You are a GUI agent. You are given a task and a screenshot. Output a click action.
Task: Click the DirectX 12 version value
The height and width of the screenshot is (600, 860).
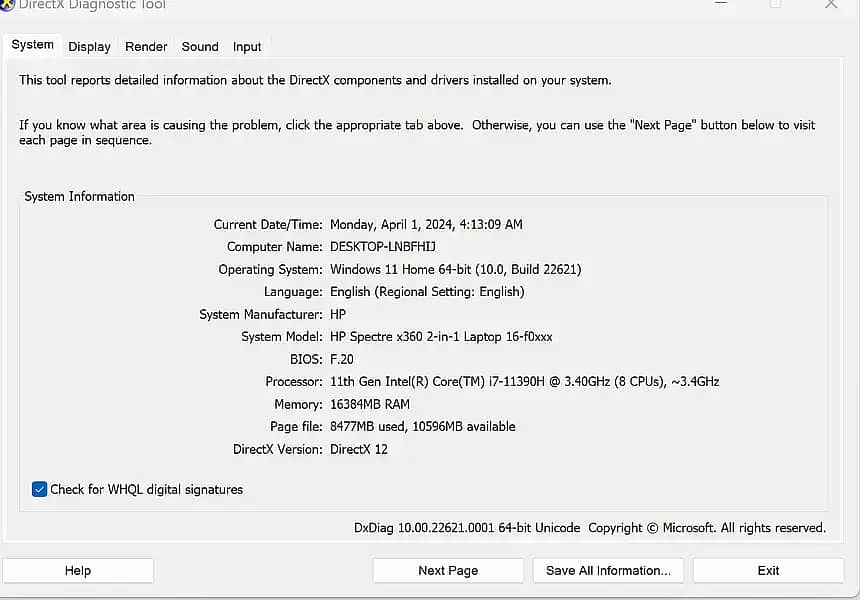(359, 449)
